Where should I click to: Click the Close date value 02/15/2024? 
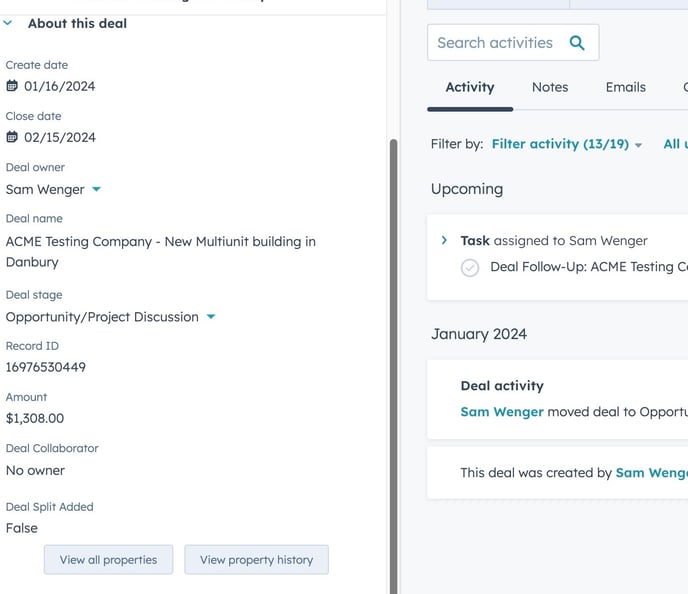tap(60, 137)
